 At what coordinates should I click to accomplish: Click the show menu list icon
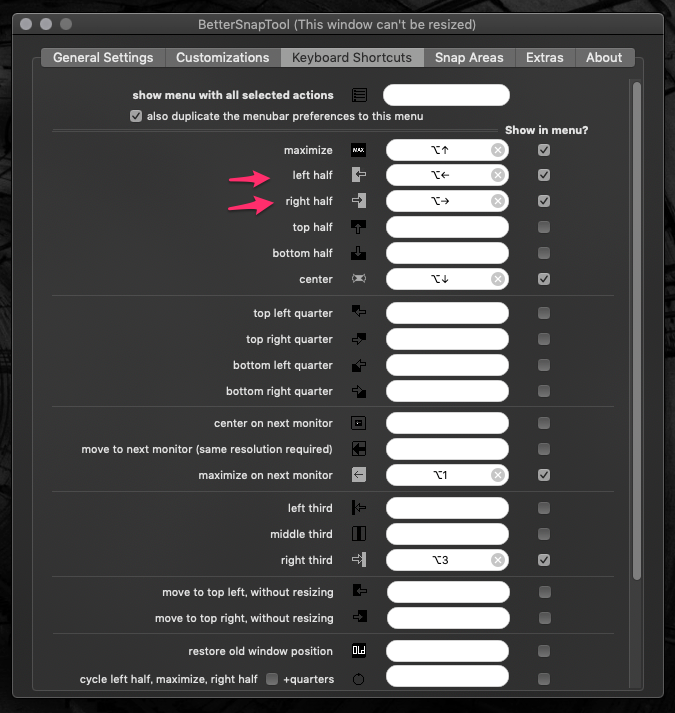[x=359, y=95]
